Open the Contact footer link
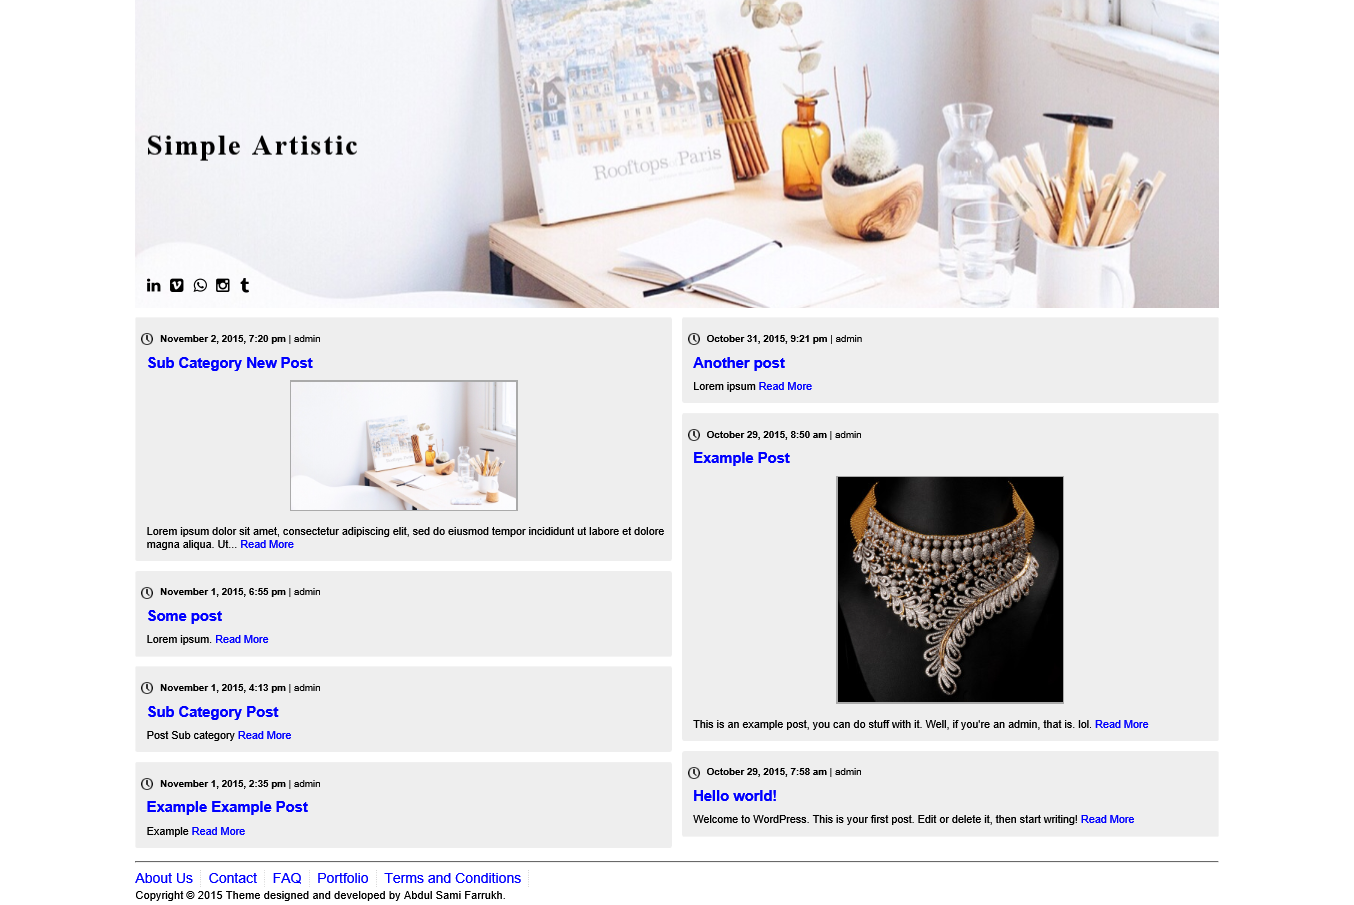The height and width of the screenshot is (905, 1354). 233,878
